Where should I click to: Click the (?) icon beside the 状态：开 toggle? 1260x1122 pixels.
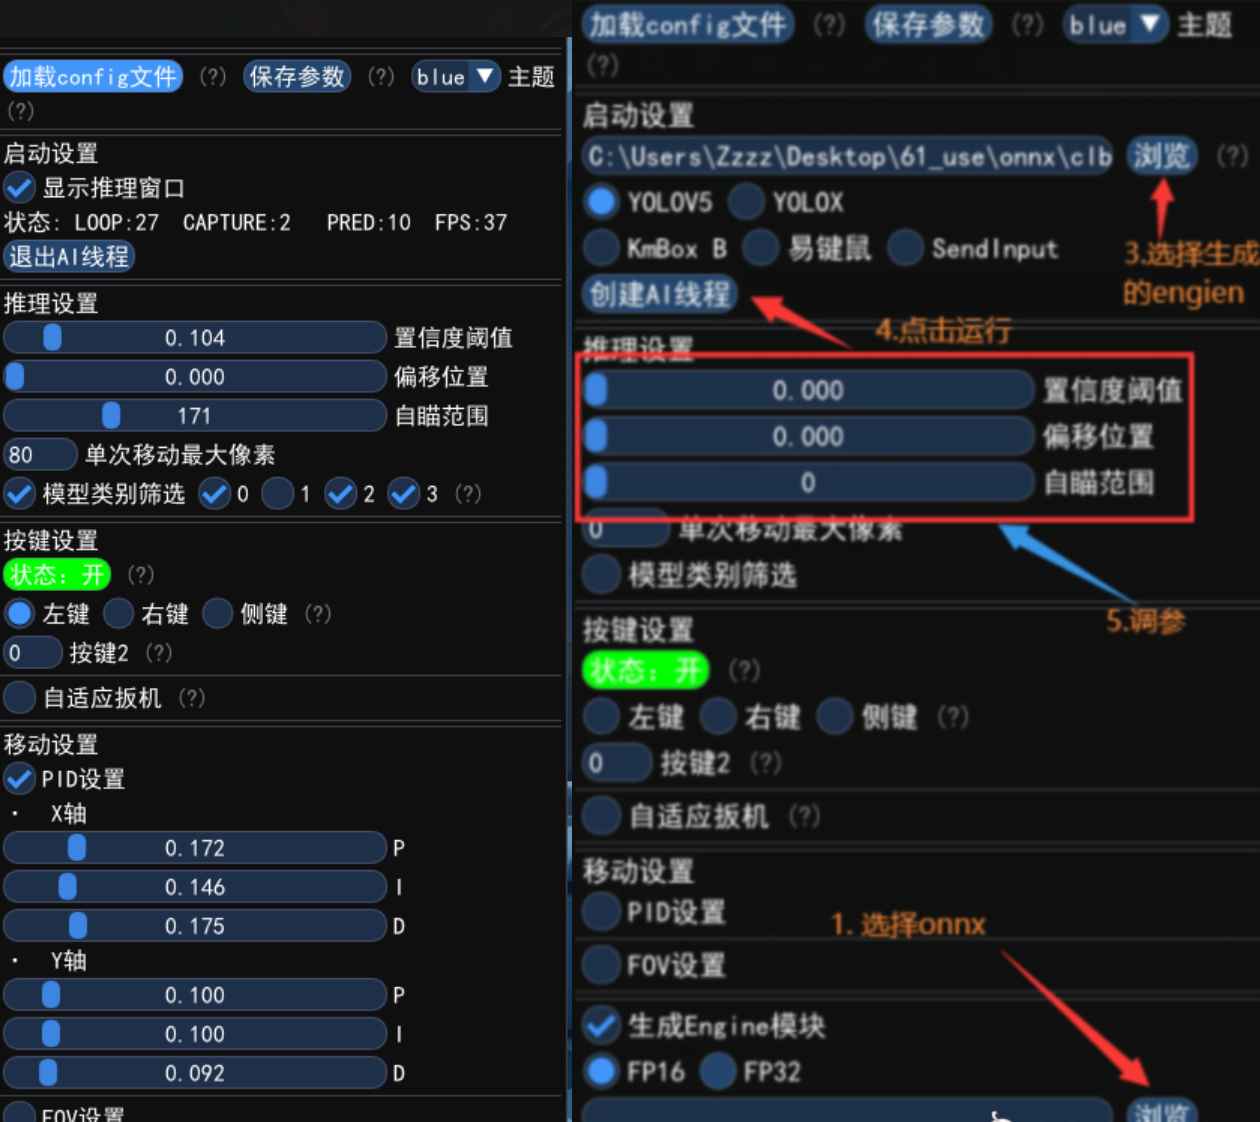point(140,575)
